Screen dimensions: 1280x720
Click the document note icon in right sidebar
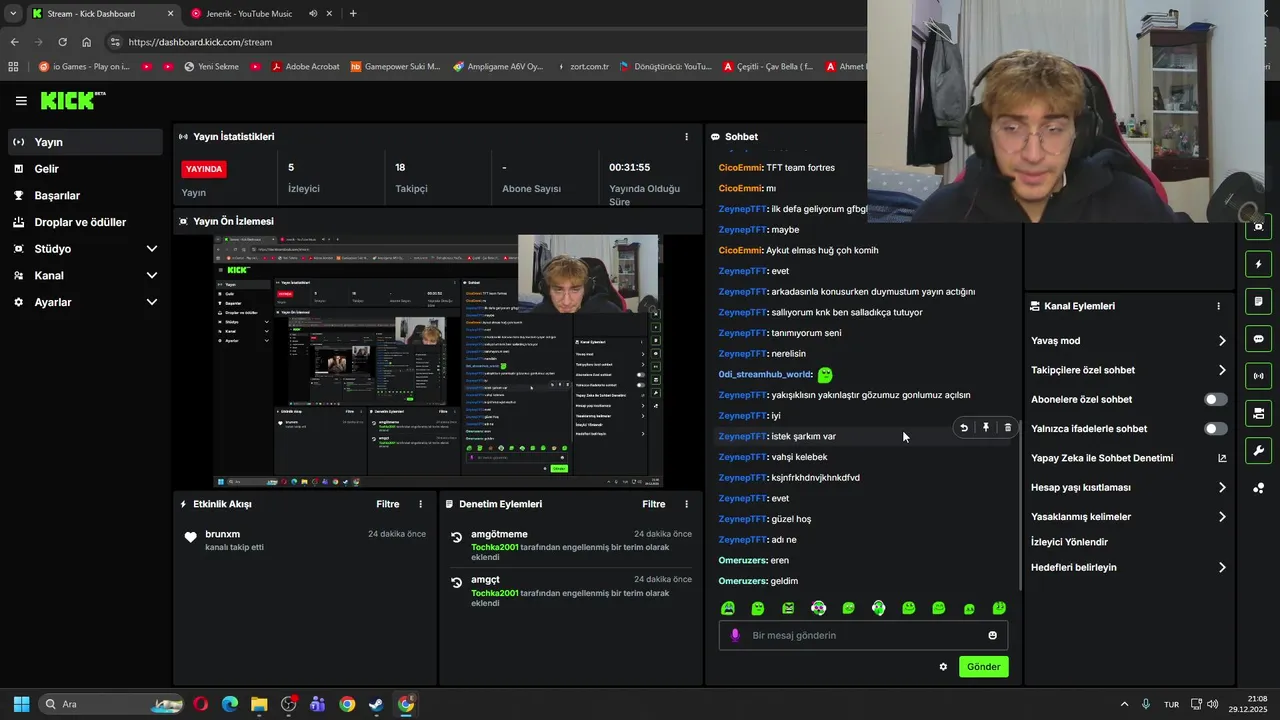point(1258,301)
